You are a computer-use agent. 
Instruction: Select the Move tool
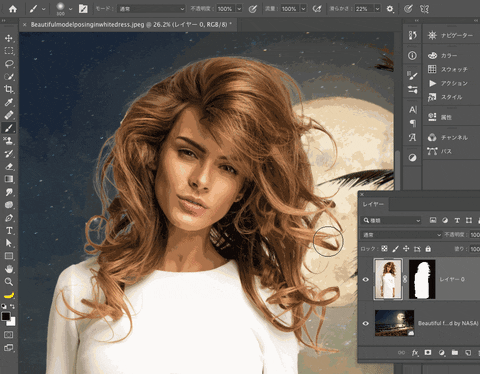click(9, 38)
